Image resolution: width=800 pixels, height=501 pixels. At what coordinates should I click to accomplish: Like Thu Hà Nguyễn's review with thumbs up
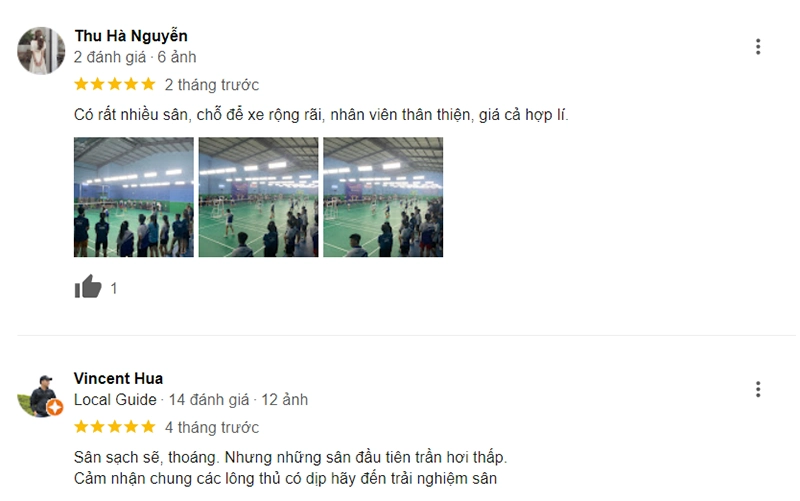88,287
